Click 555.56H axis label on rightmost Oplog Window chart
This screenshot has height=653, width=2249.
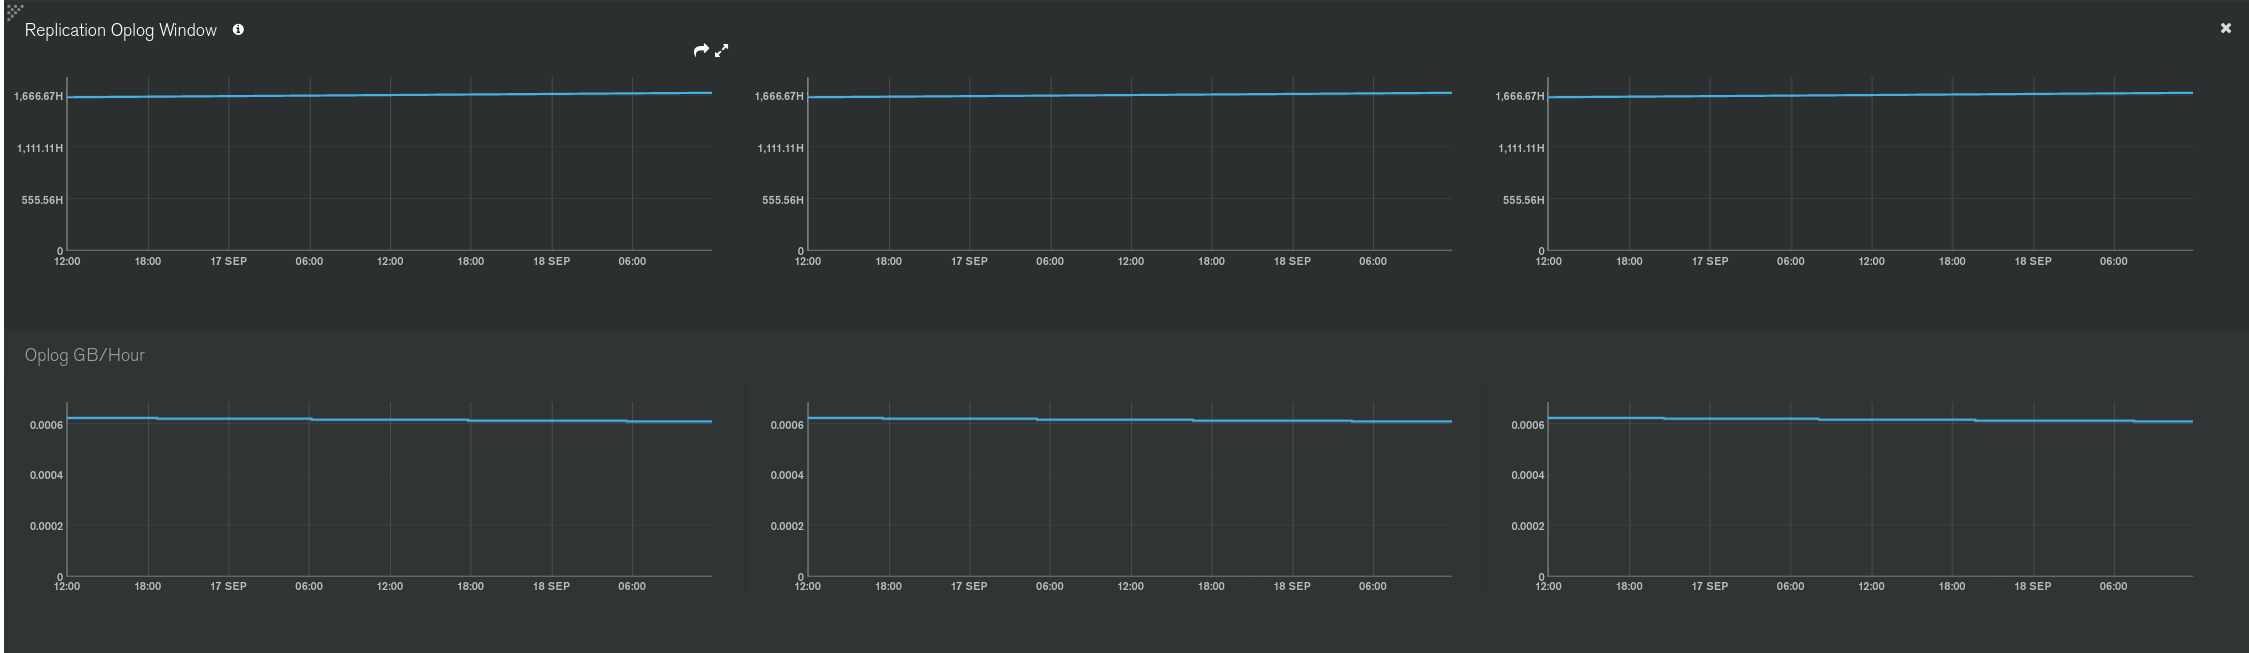pos(1523,200)
